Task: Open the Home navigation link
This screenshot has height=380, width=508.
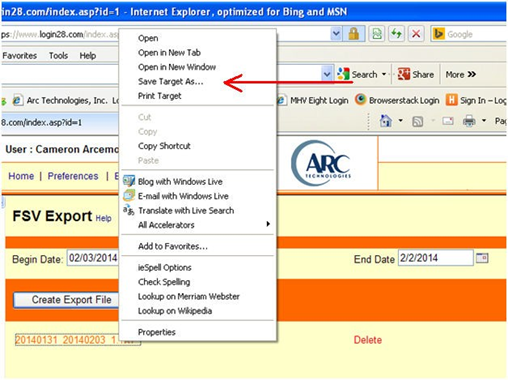Action: point(21,176)
